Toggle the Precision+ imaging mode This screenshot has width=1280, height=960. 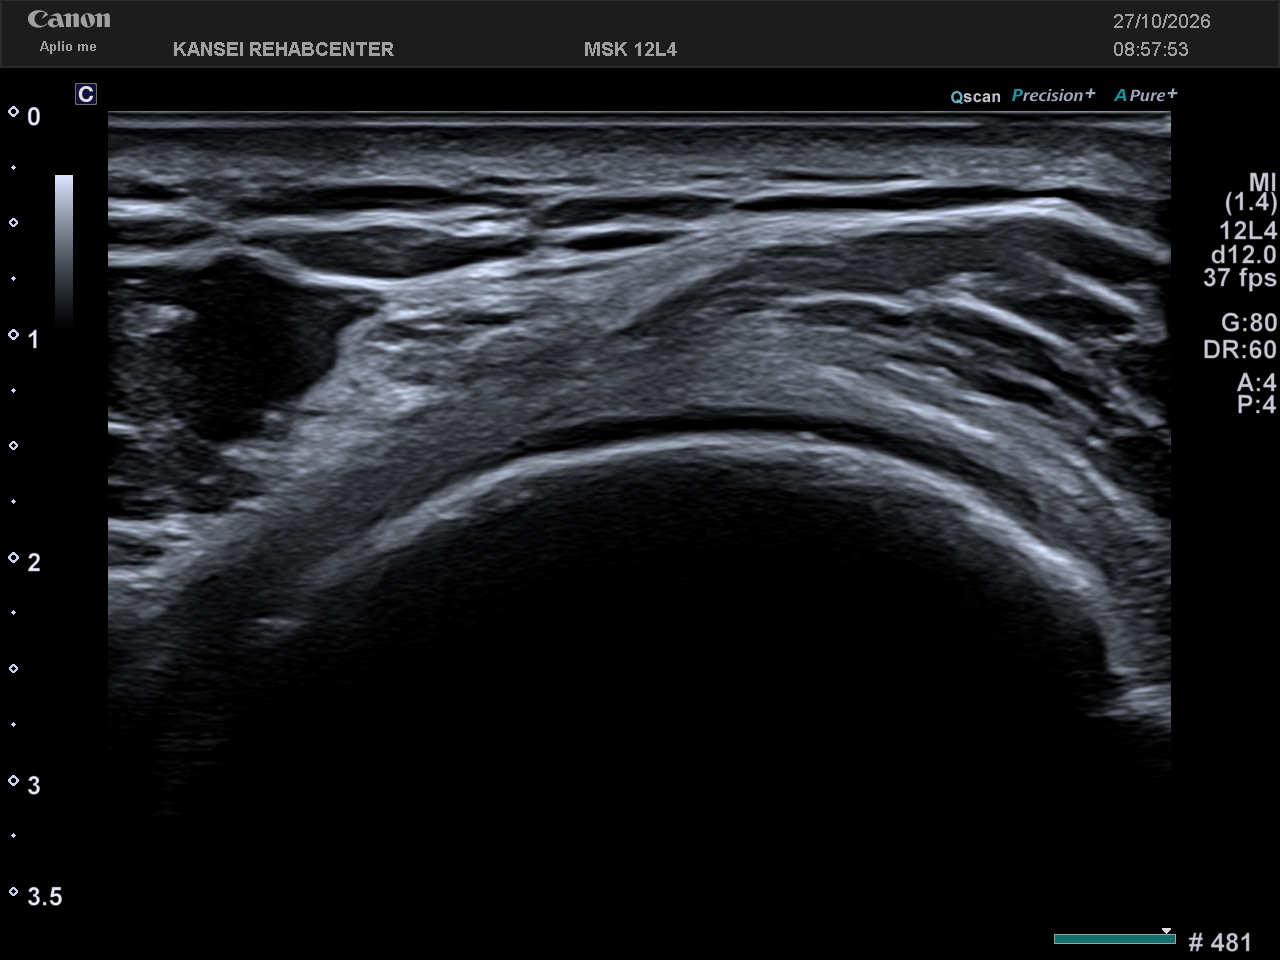pos(1053,95)
